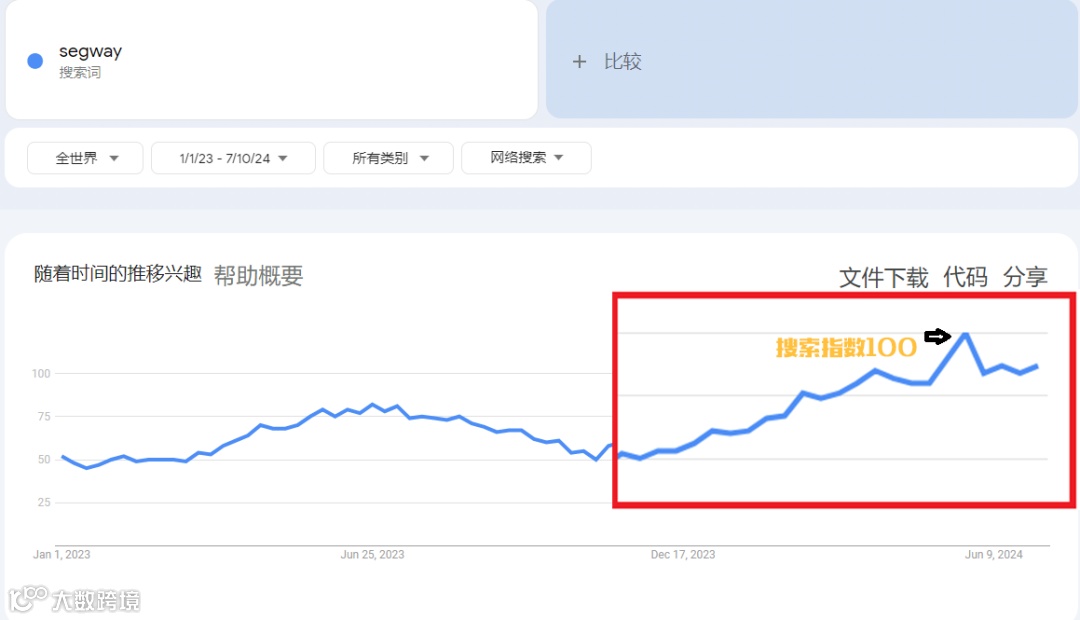Click the Jun 9, 2024 axis label
The height and width of the screenshot is (620, 1080).
coord(993,555)
